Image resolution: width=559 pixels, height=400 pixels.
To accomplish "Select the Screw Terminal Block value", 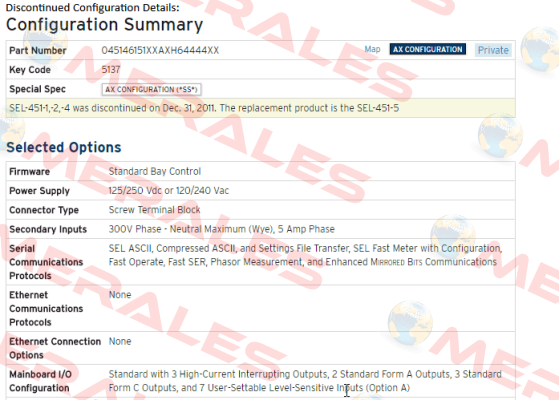I will (154, 210).
